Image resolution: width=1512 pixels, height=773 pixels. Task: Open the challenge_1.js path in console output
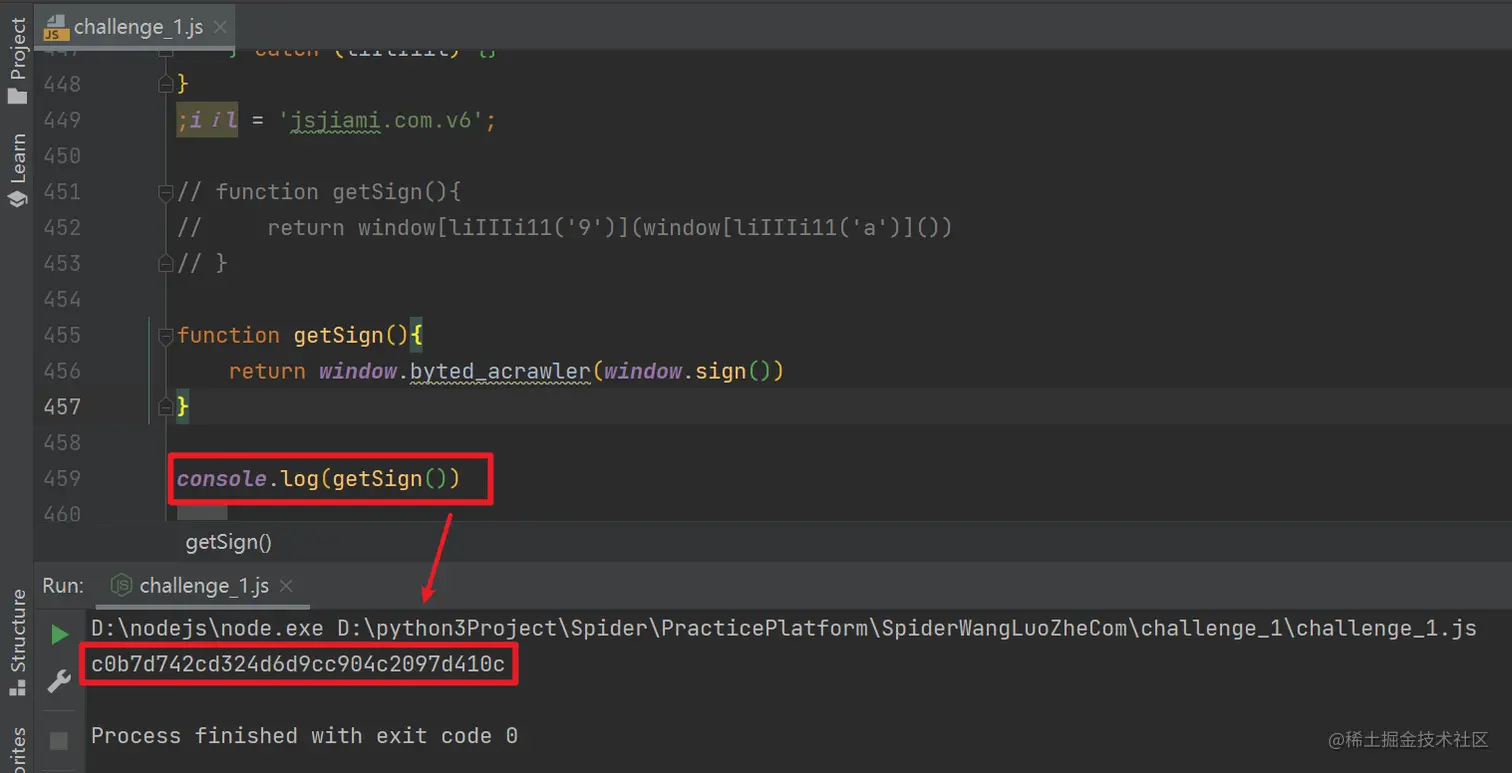tap(907, 629)
